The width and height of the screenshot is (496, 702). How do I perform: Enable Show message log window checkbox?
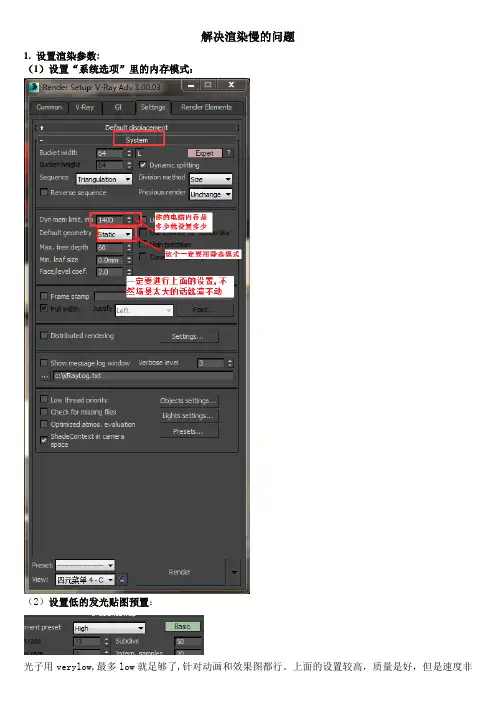pos(44,363)
